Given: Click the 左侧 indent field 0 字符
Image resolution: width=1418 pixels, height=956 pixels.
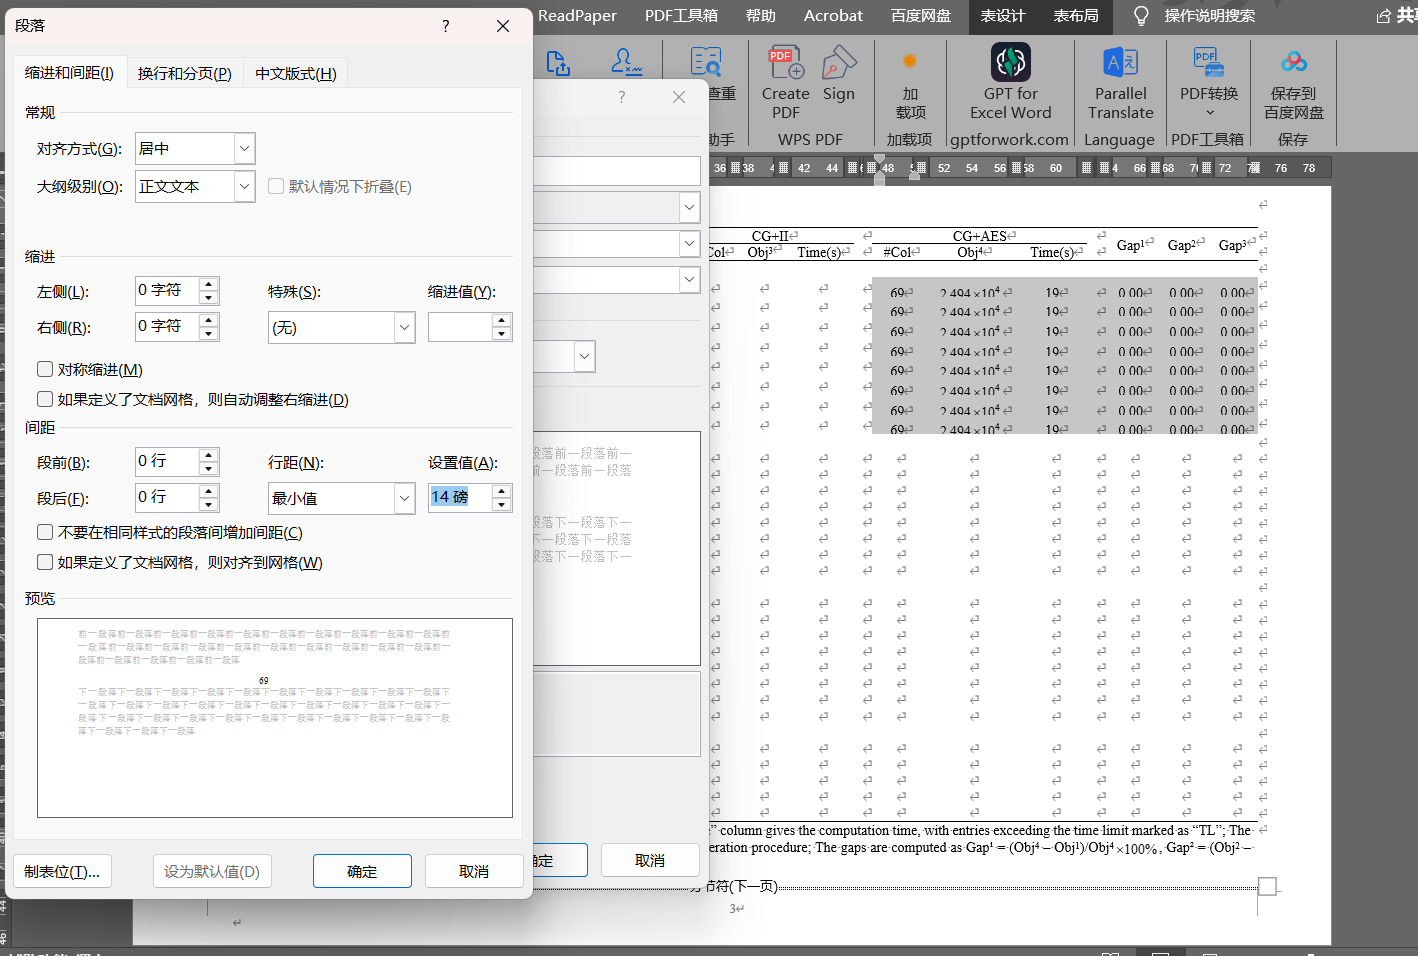Looking at the screenshot, I should [x=167, y=290].
